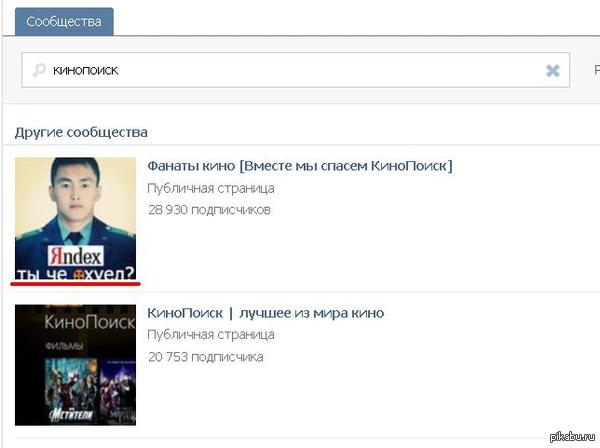Viewport: 600px width, 448px height.
Task: Click the 20 753 подписчика count
Action: tap(205, 356)
